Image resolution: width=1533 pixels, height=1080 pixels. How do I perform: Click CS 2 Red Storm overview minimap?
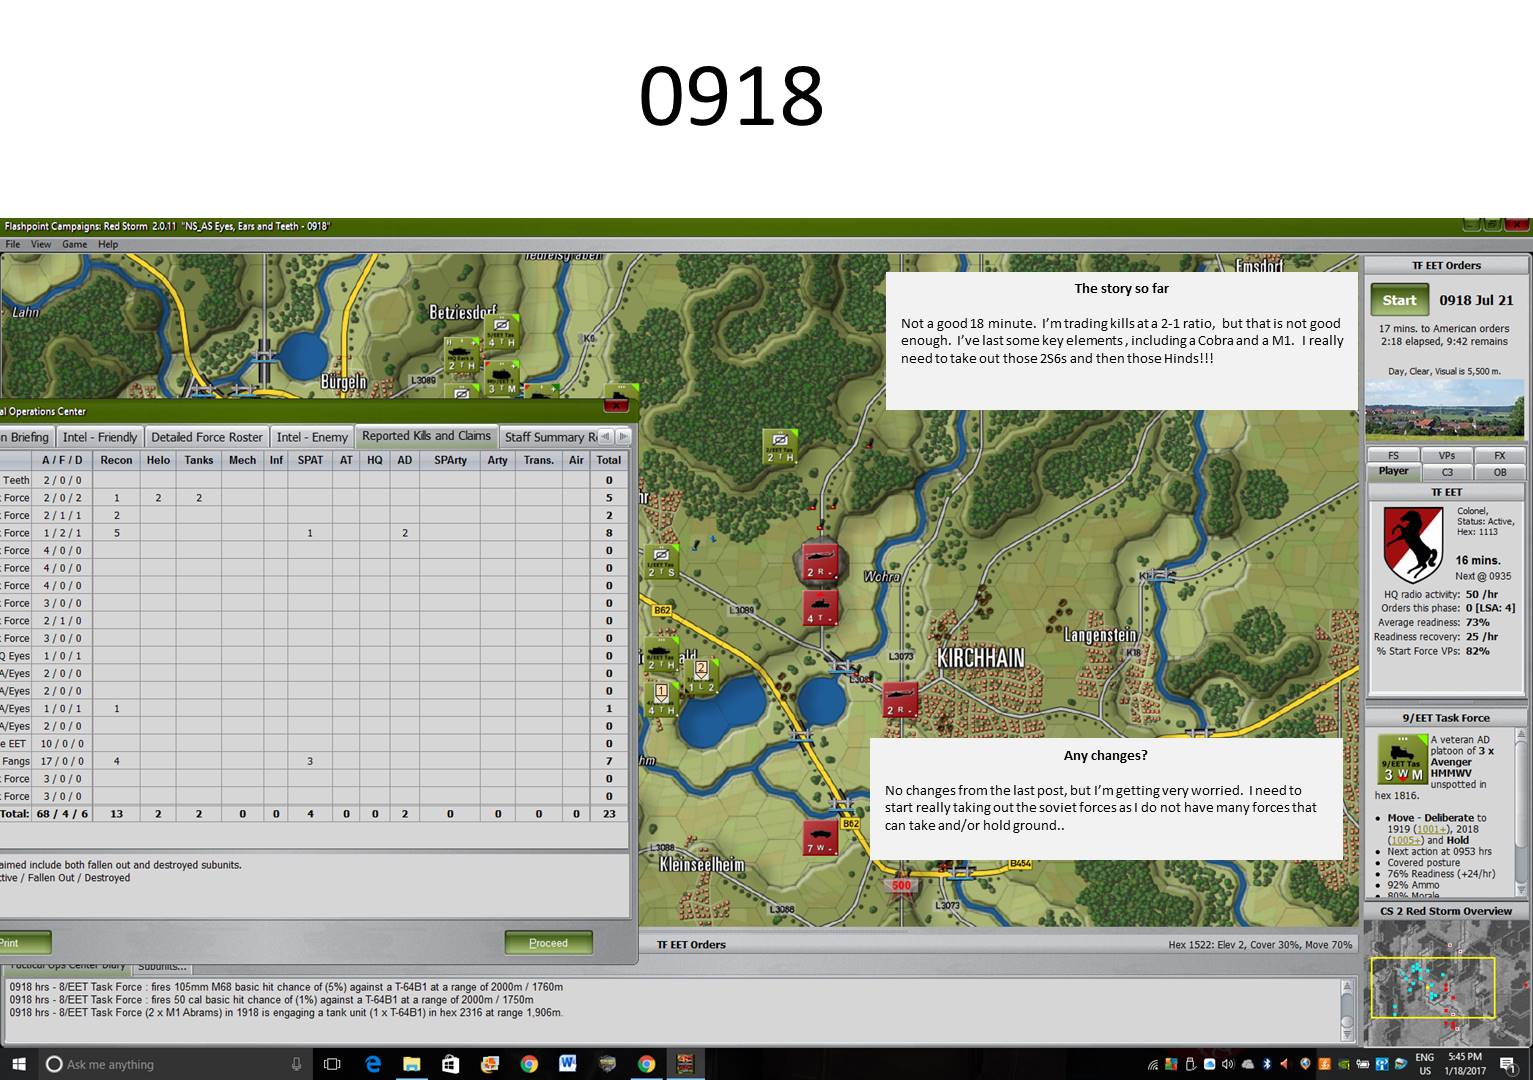(x=1445, y=982)
